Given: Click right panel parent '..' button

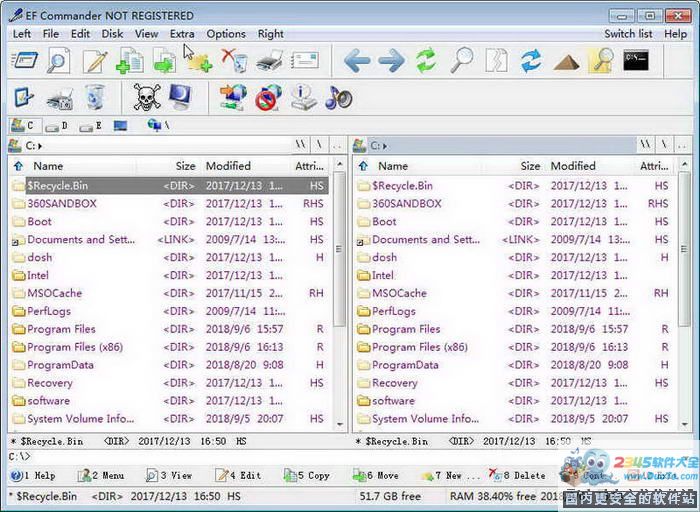Looking at the screenshot, I should (x=682, y=145).
